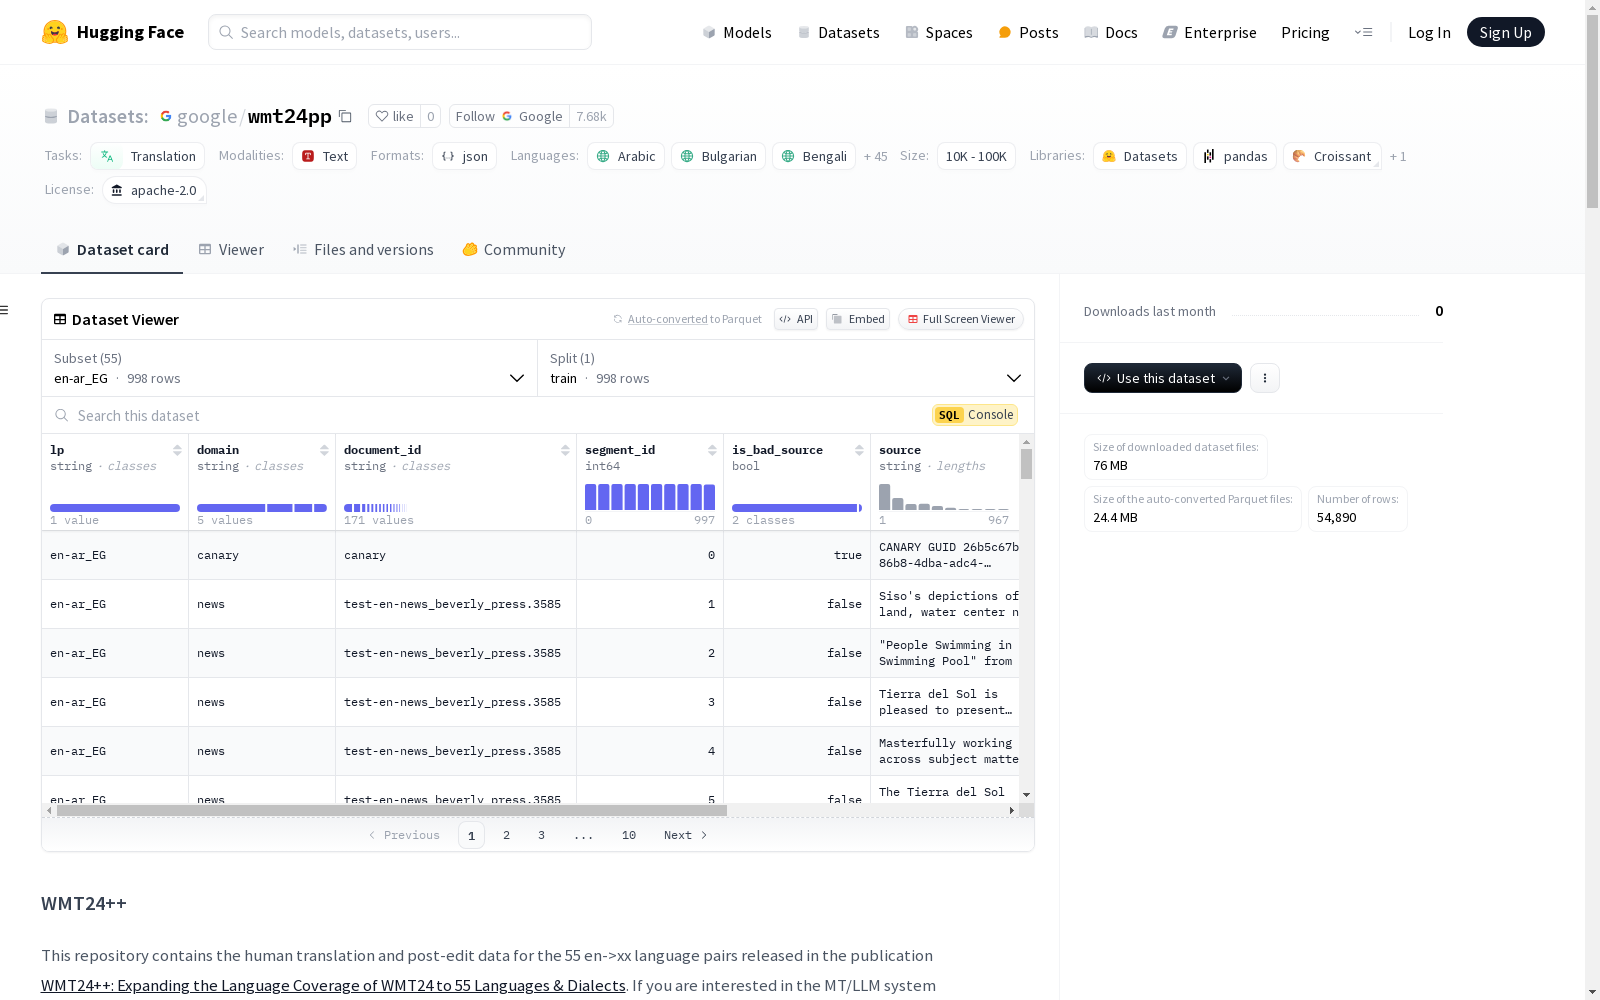Select the json format tag
Image resolution: width=1600 pixels, height=1000 pixels.
[x=464, y=156]
